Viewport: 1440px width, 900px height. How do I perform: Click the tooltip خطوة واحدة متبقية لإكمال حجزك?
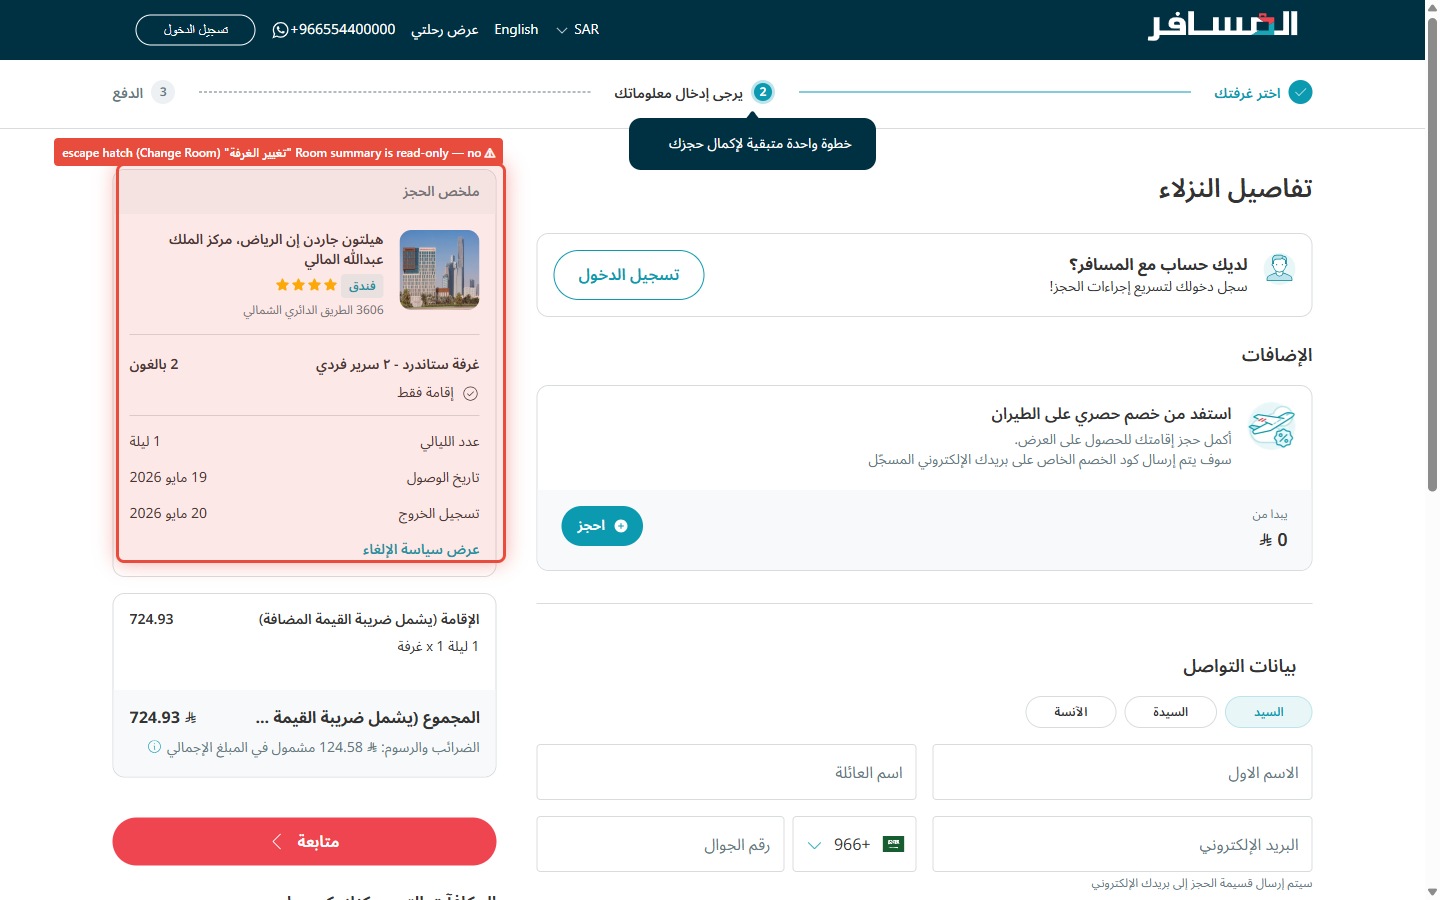click(x=752, y=144)
